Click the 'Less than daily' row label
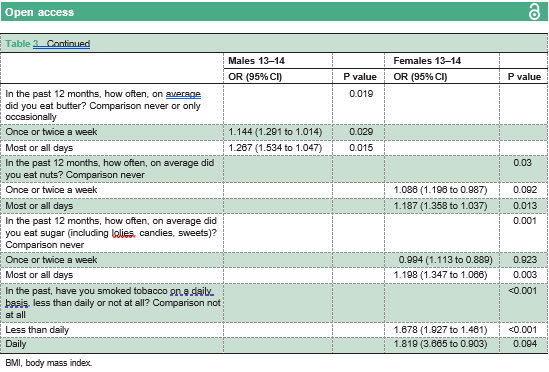The height and width of the screenshot is (372, 549). click(x=37, y=330)
